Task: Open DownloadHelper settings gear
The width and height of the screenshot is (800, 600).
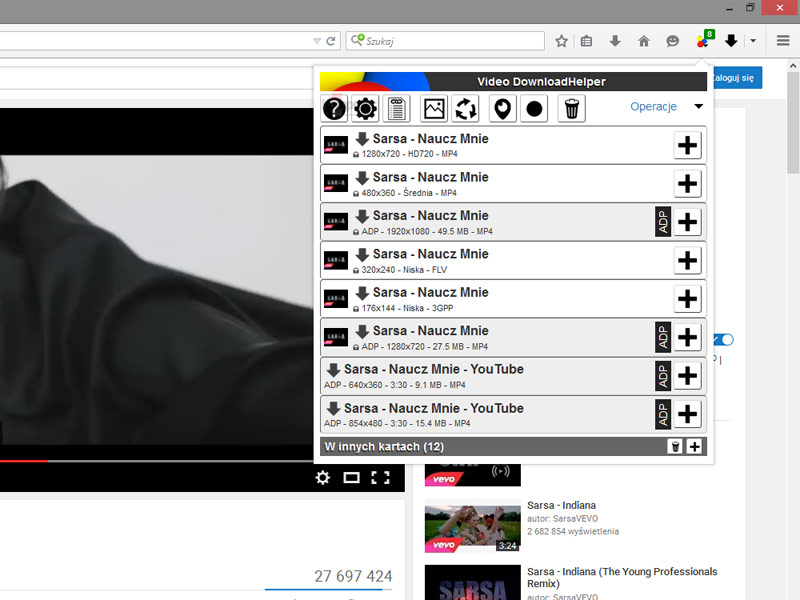Action: (365, 109)
